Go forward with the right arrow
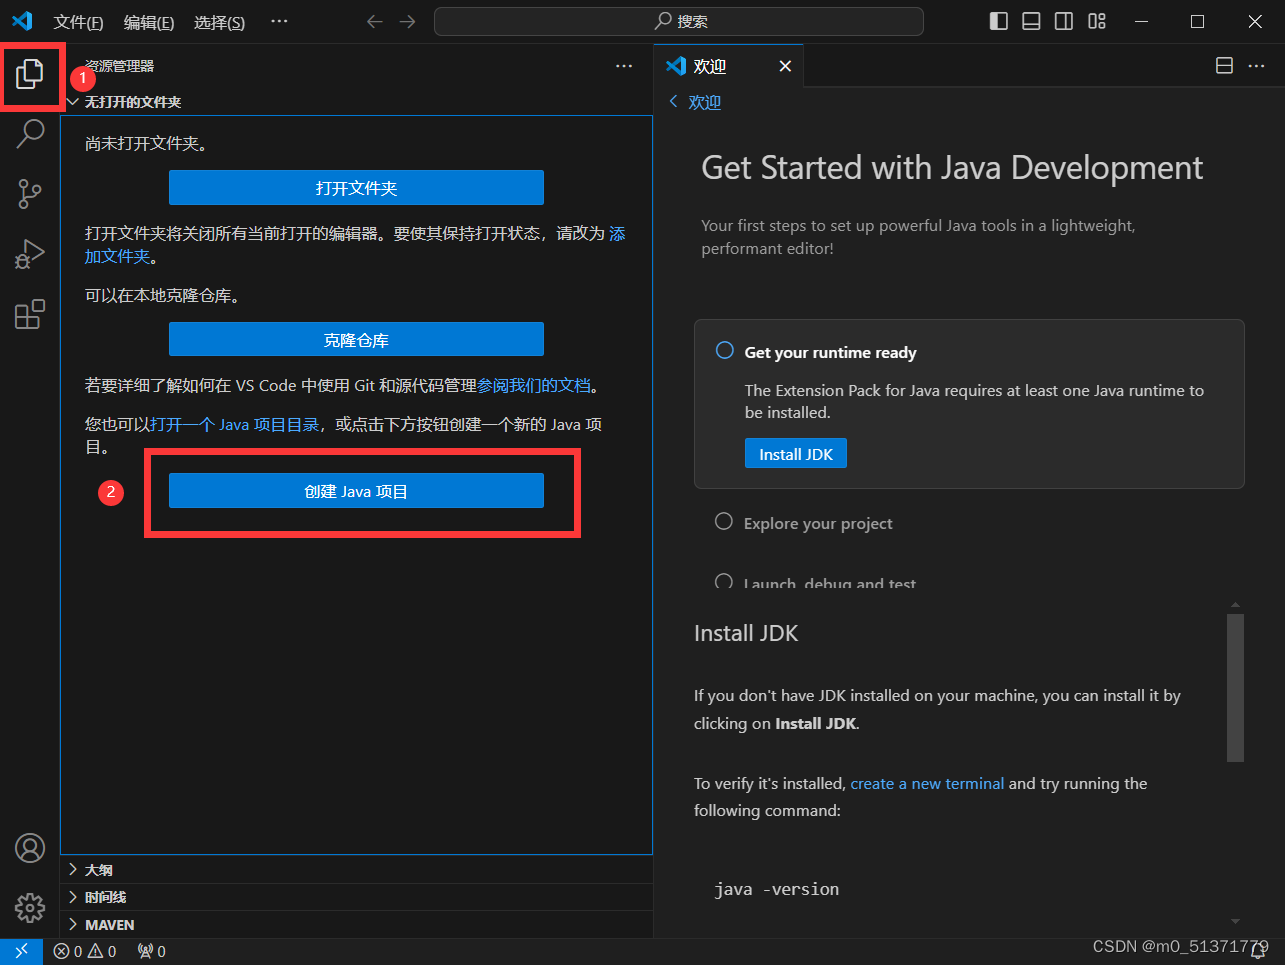The height and width of the screenshot is (965, 1285). (407, 21)
